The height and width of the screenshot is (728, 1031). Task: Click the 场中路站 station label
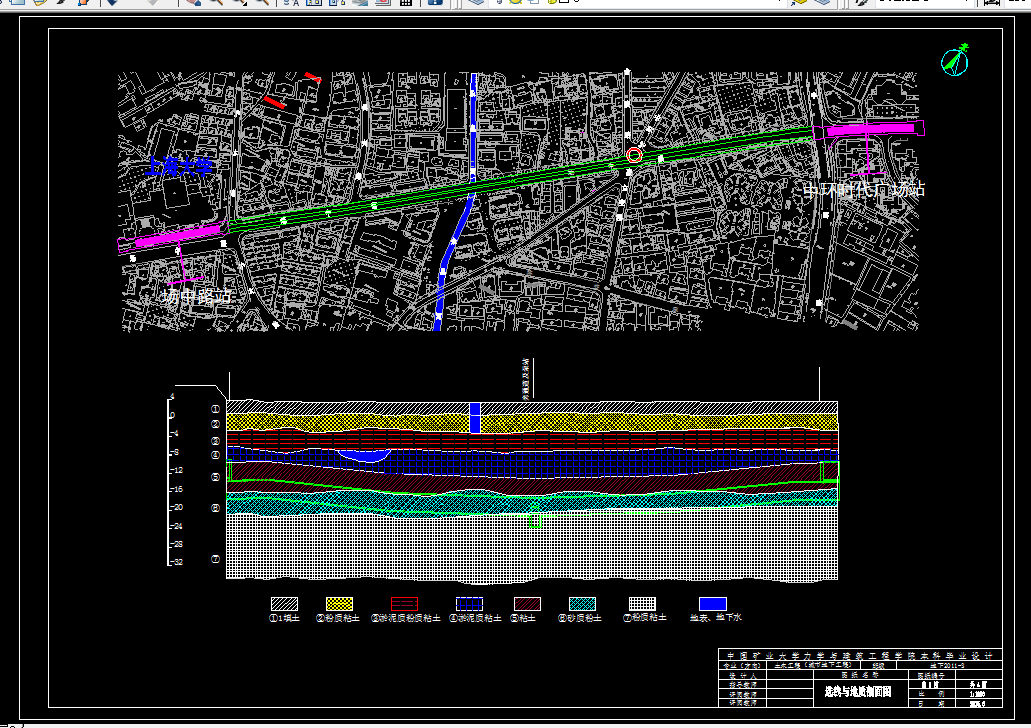point(197,297)
